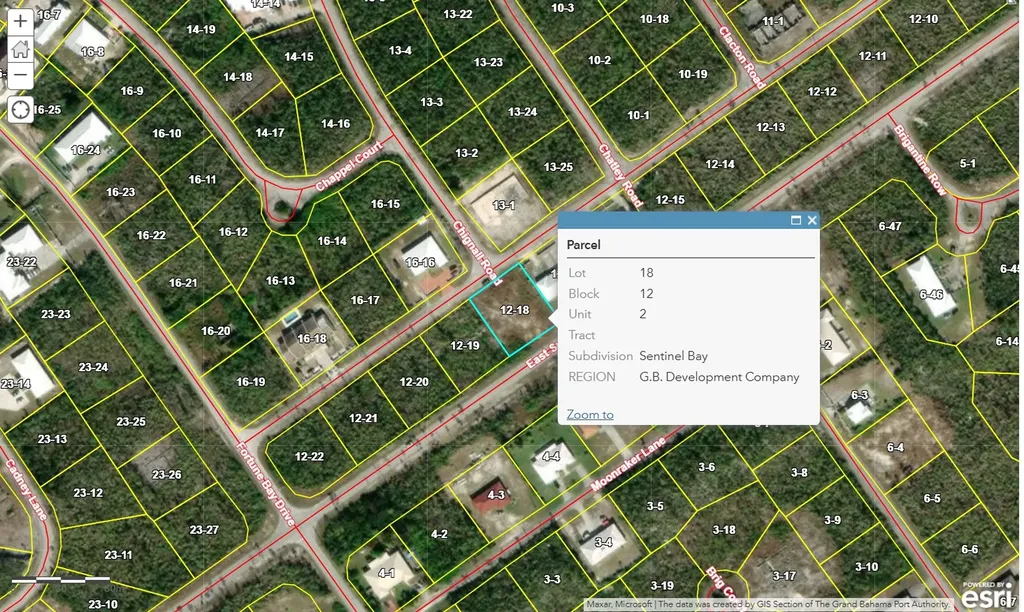
Task: Select parcel 6-4
Action: [895, 447]
